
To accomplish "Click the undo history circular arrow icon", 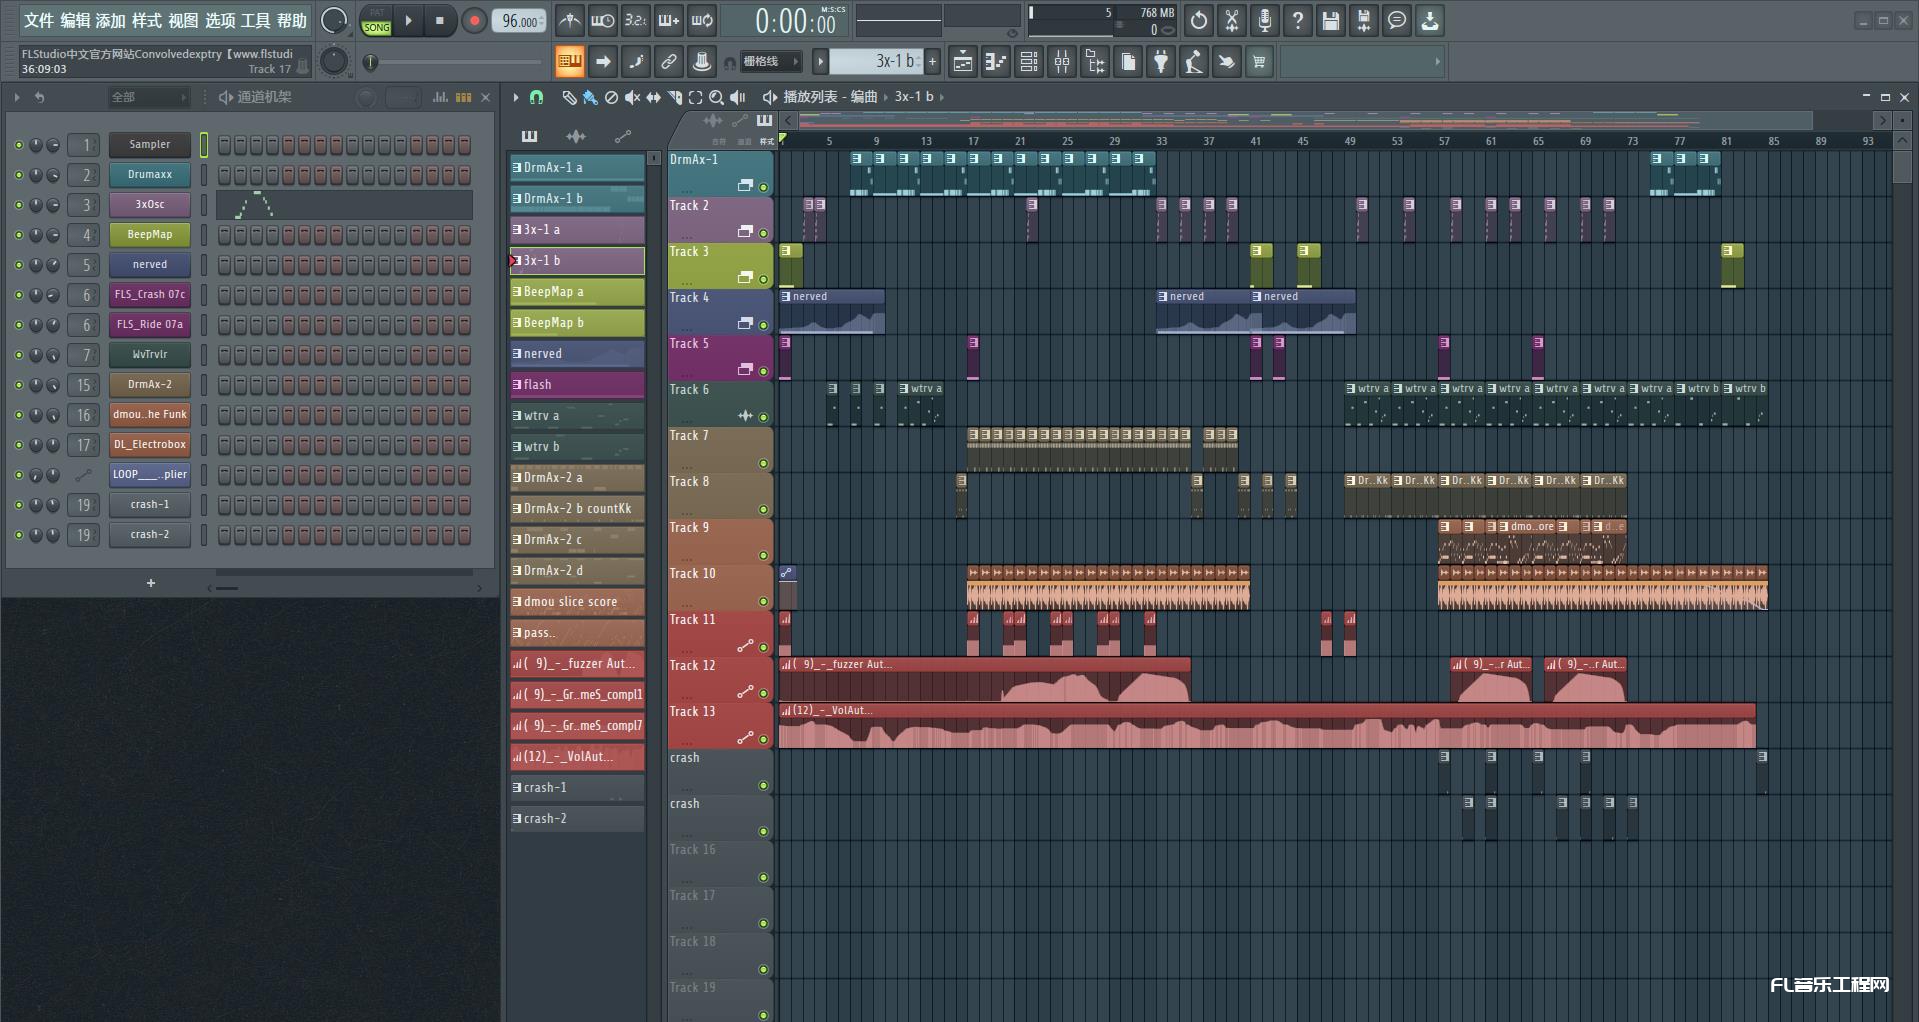I will [x=1199, y=20].
